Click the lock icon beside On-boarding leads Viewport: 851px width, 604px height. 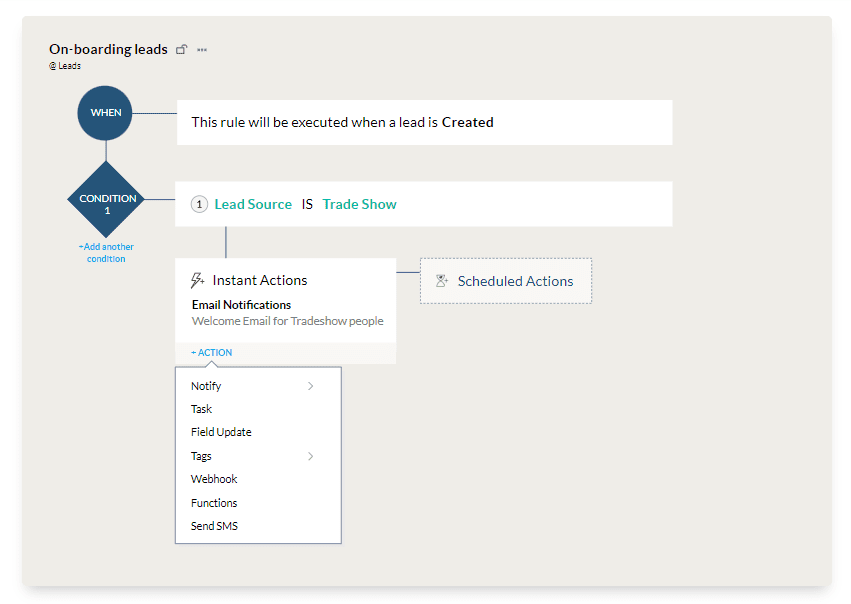pos(181,49)
